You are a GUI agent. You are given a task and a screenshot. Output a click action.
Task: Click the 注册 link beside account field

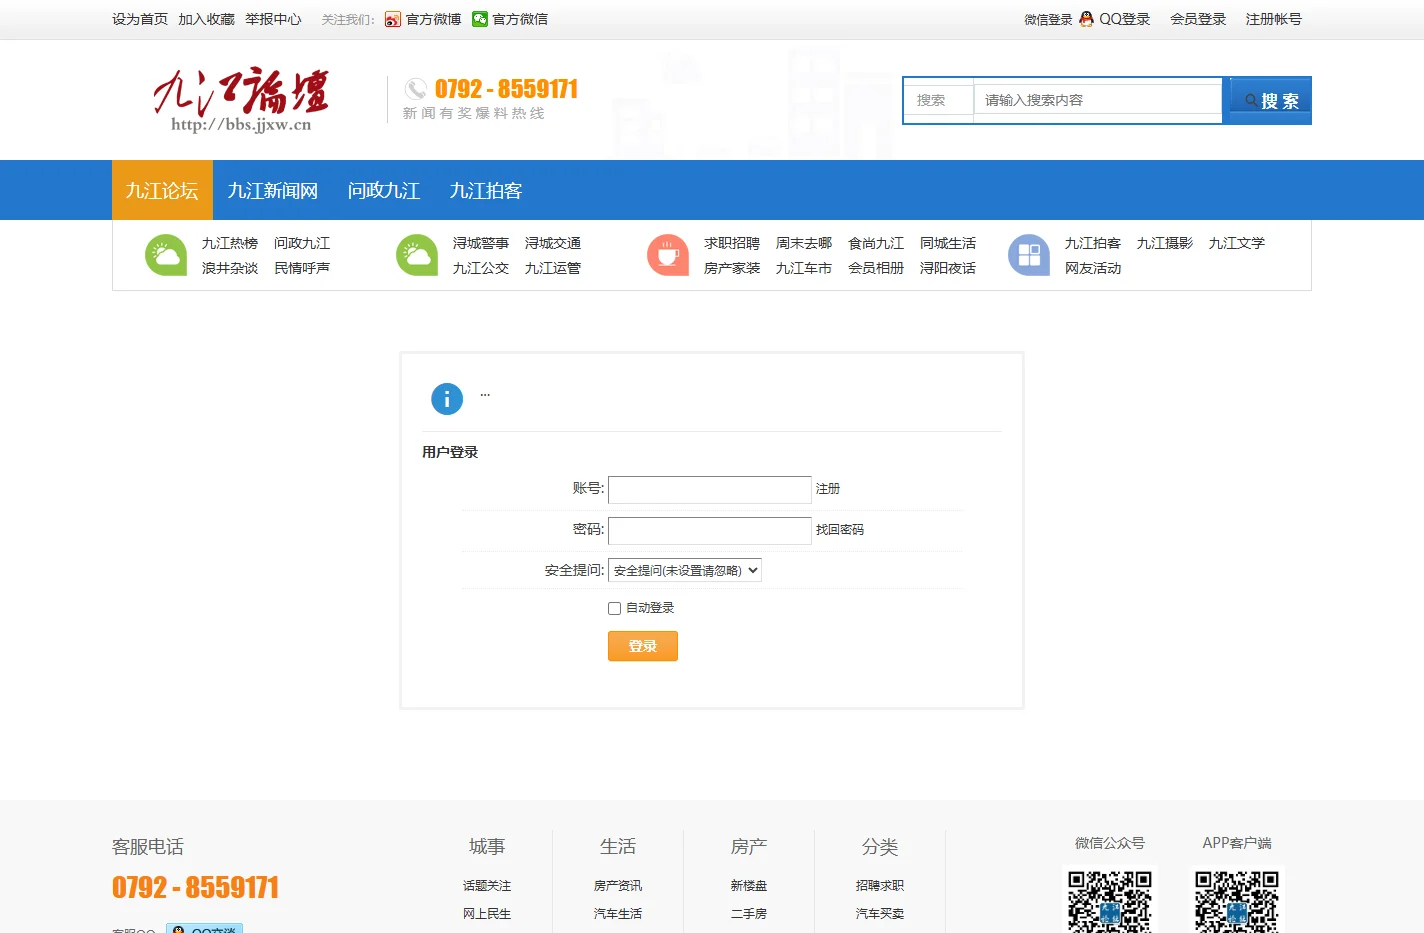828,489
